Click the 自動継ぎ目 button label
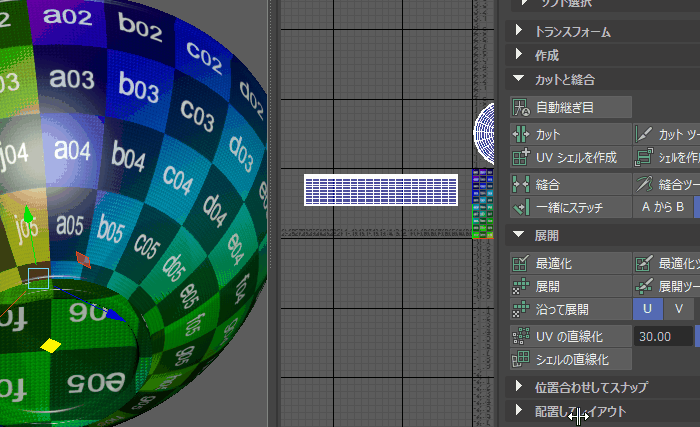Image resolution: width=700 pixels, height=427 pixels. [x=564, y=108]
